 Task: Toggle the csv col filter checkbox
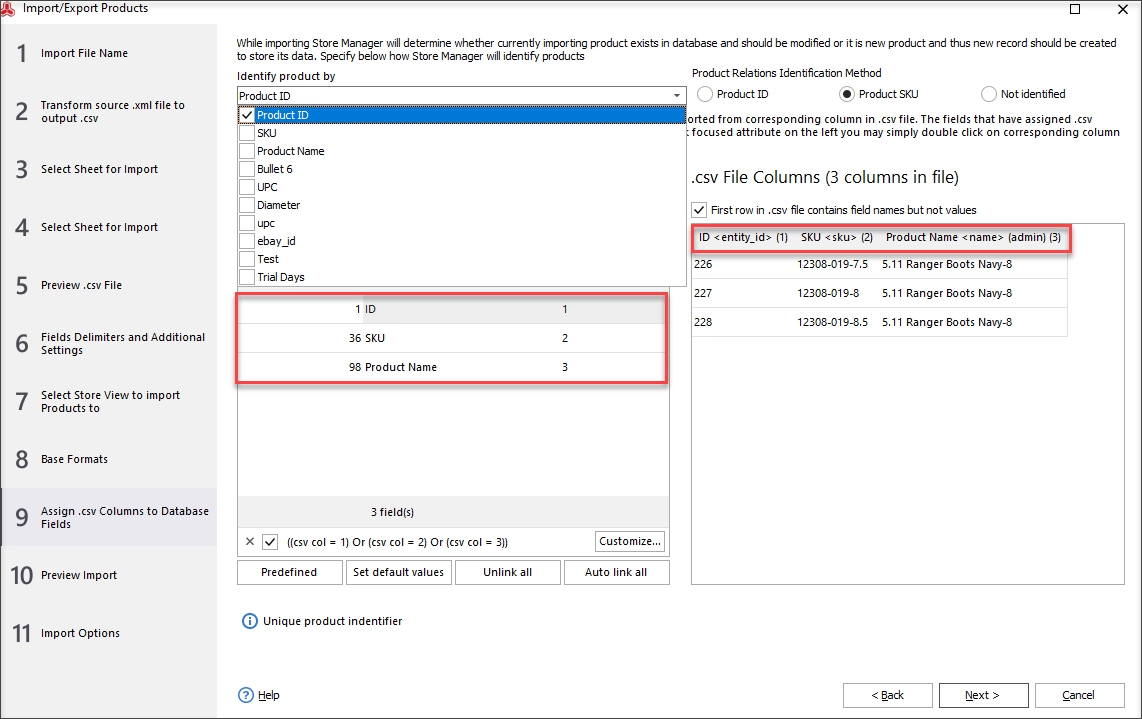pyautogui.click(x=270, y=541)
